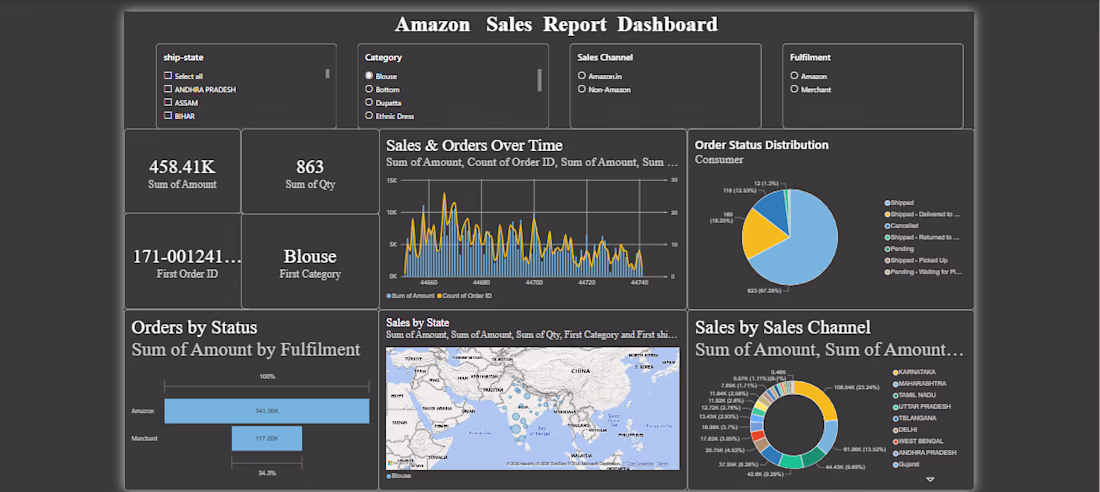Check the BIHAR ship-state checkbox
Screen dimensions: 1100x492
coord(168,116)
